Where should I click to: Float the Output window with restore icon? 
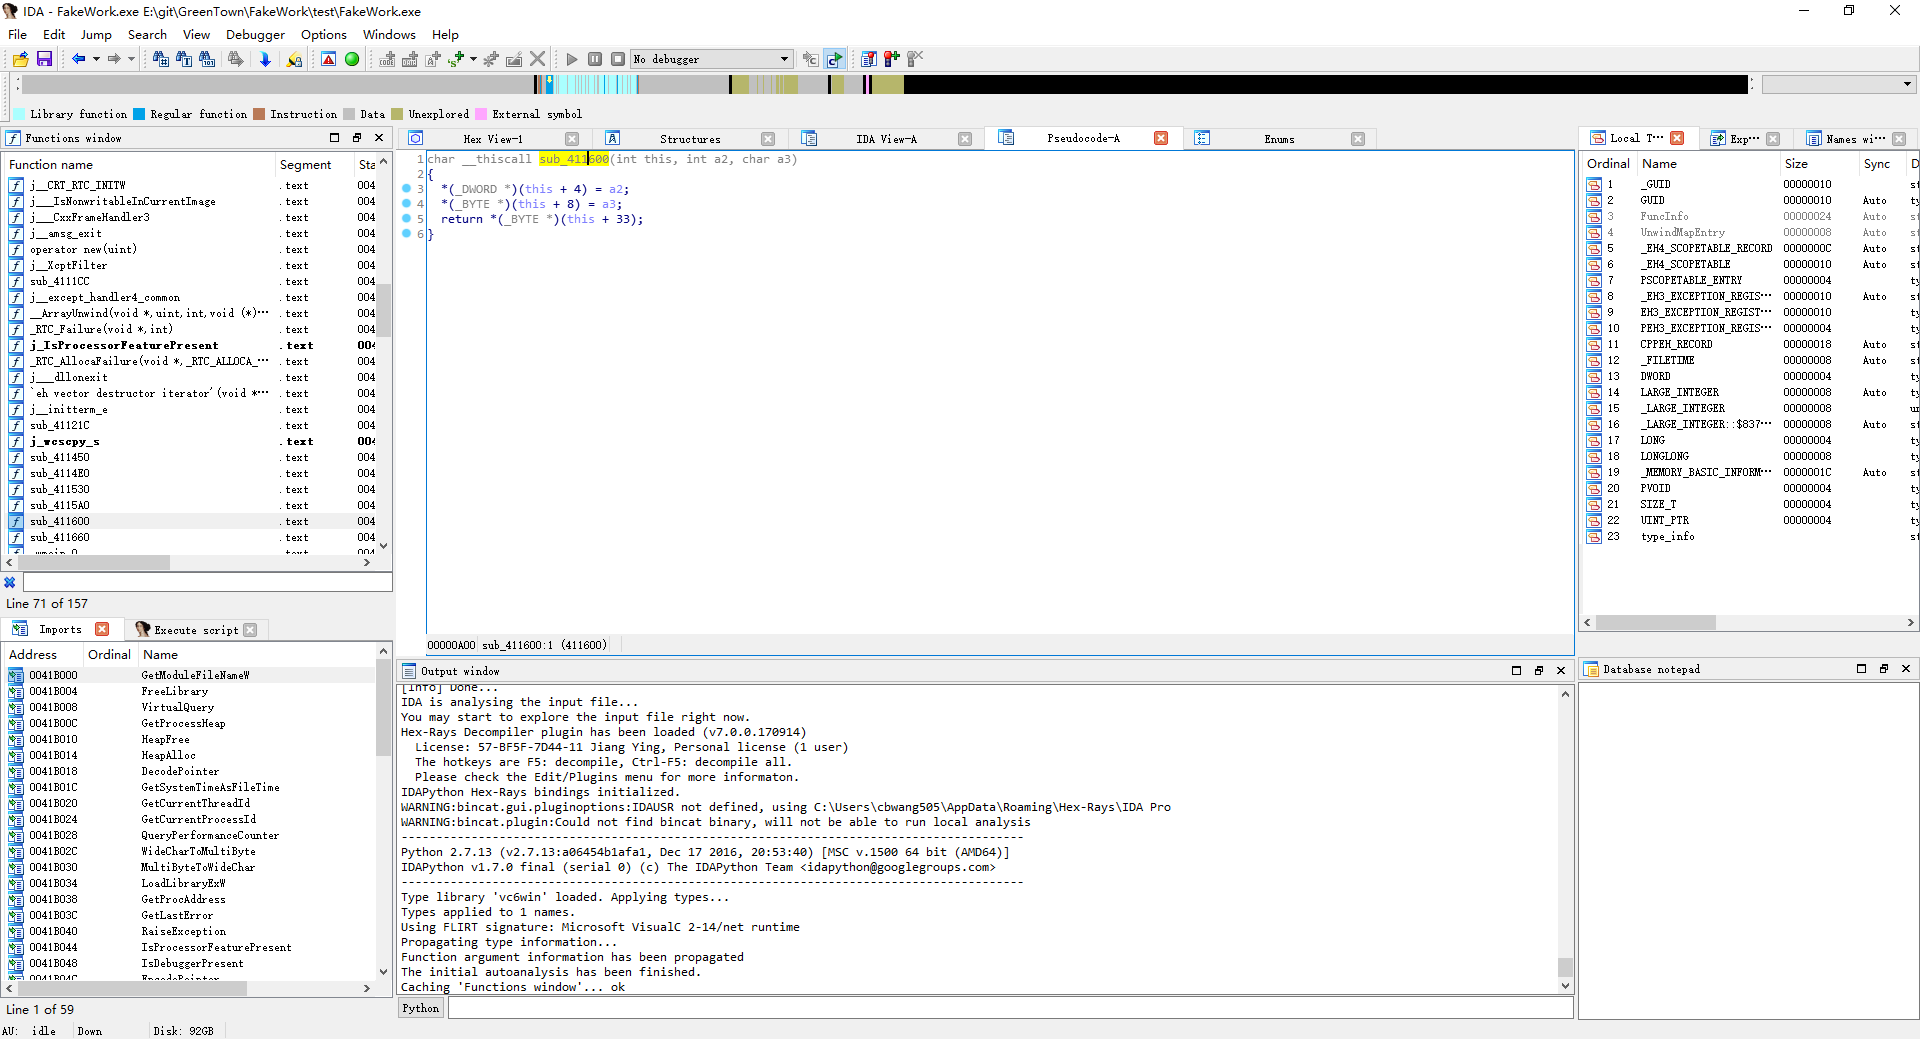(1539, 670)
